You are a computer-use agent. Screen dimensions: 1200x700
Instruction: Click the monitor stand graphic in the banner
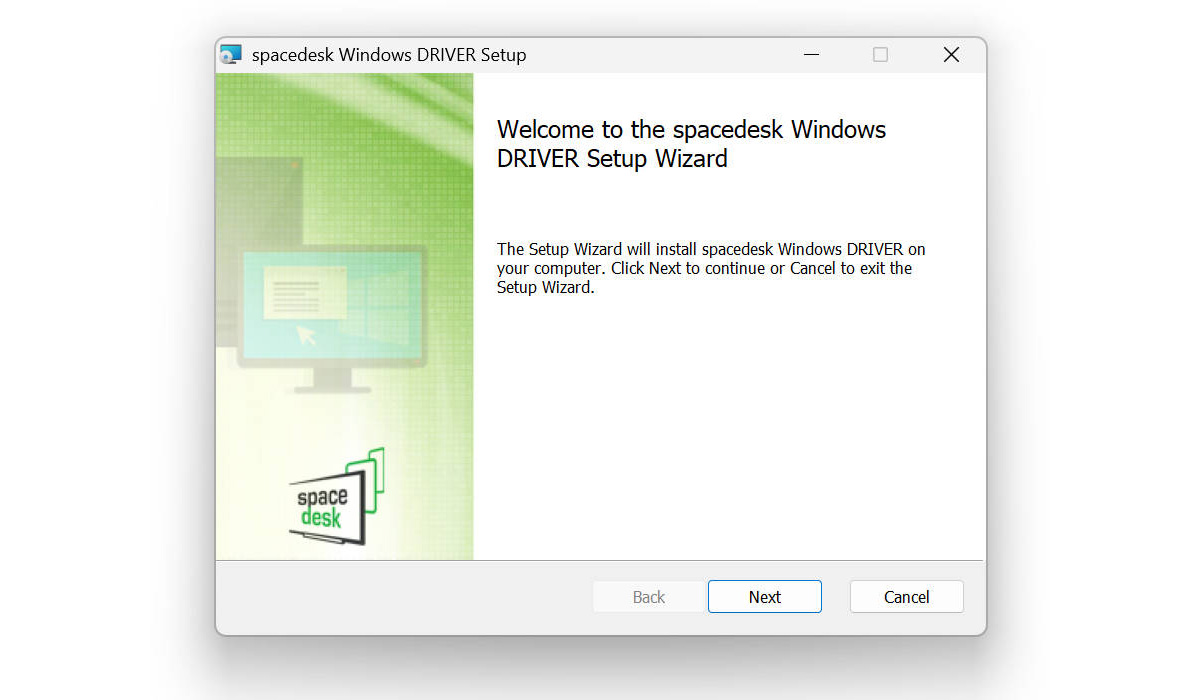tap(332, 381)
